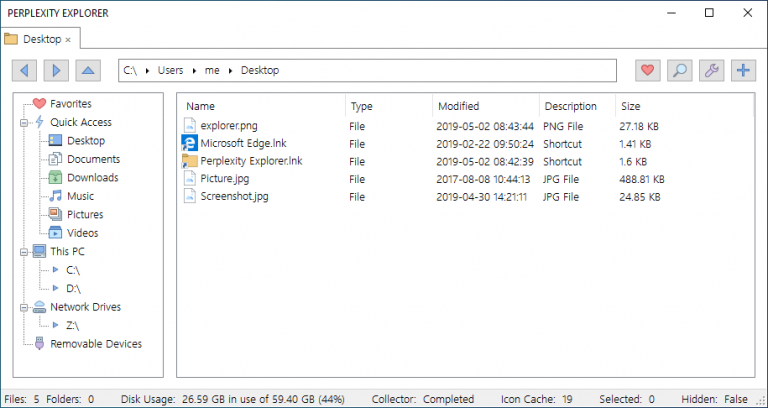Sort files by the Modified column
This screenshot has height=408, width=768.
click(458, 106)
